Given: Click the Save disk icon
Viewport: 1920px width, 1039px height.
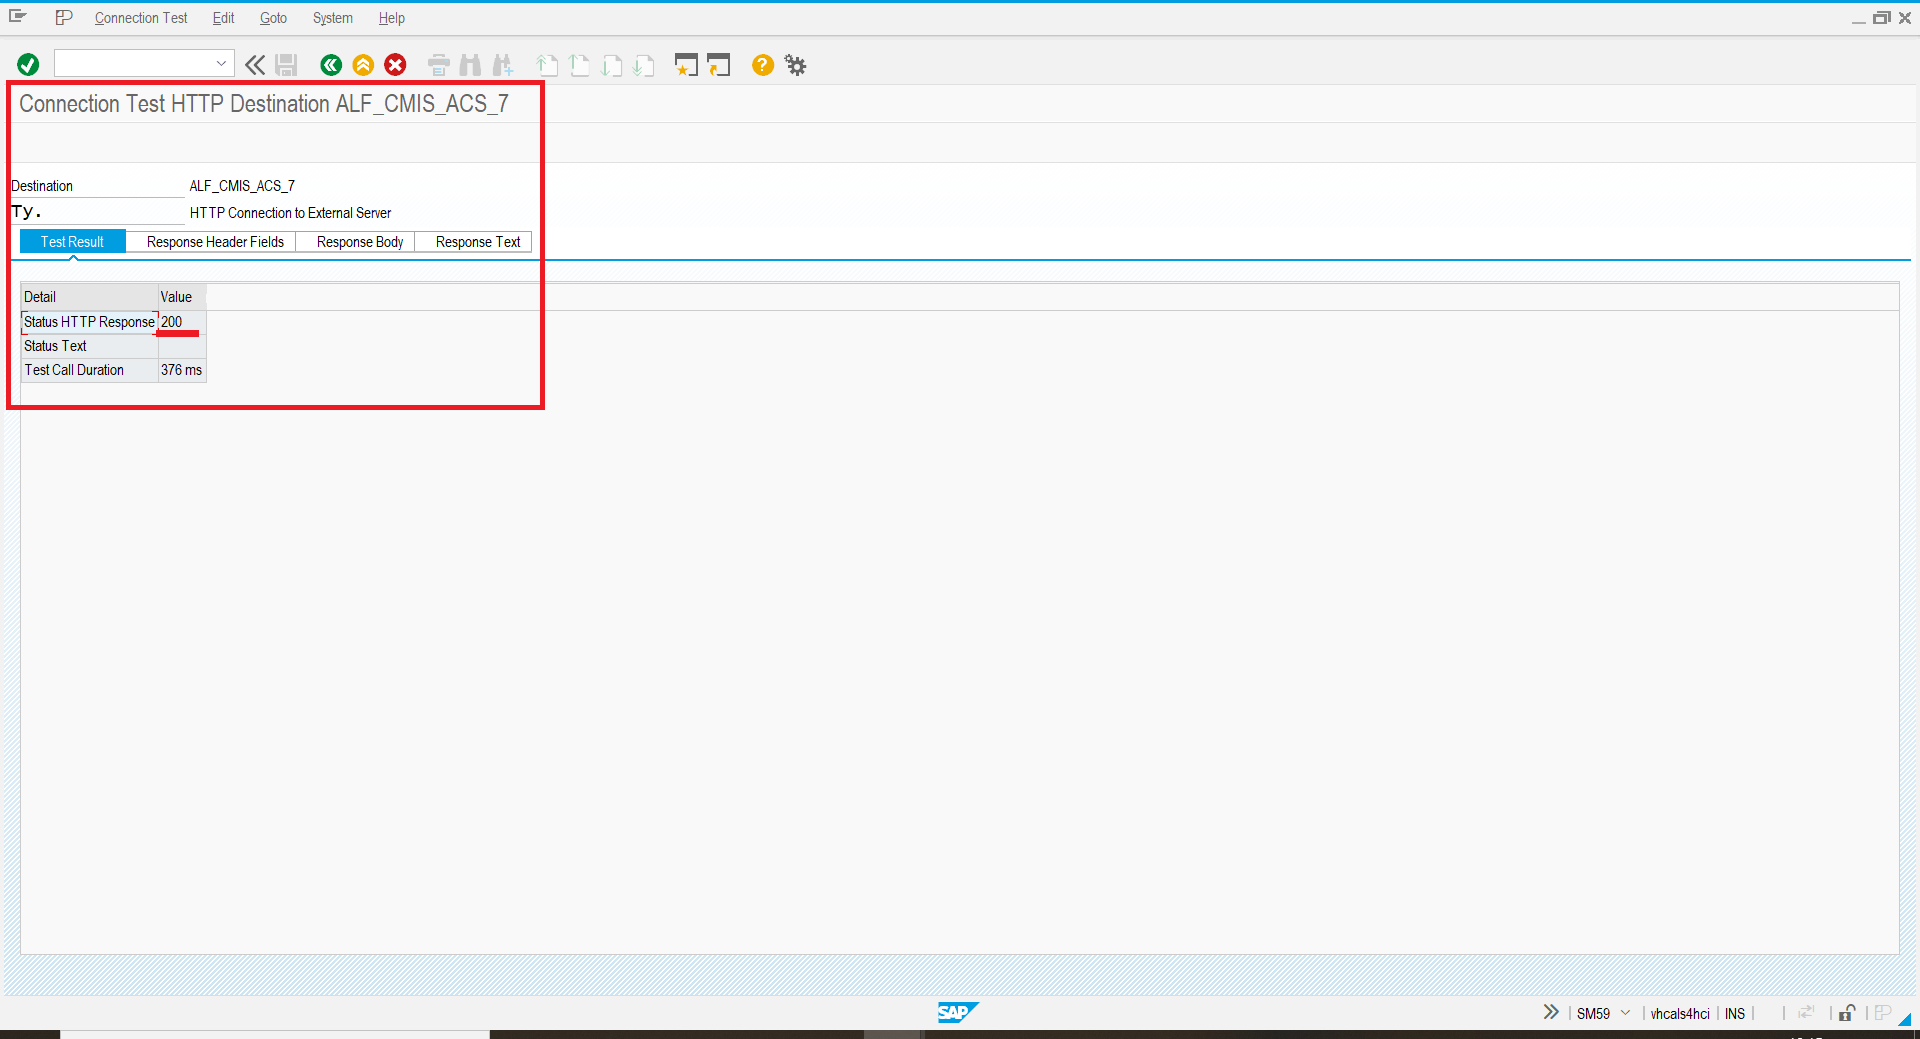Looking at the screenshot, I should pyautogui.click(x=287, y=65).
